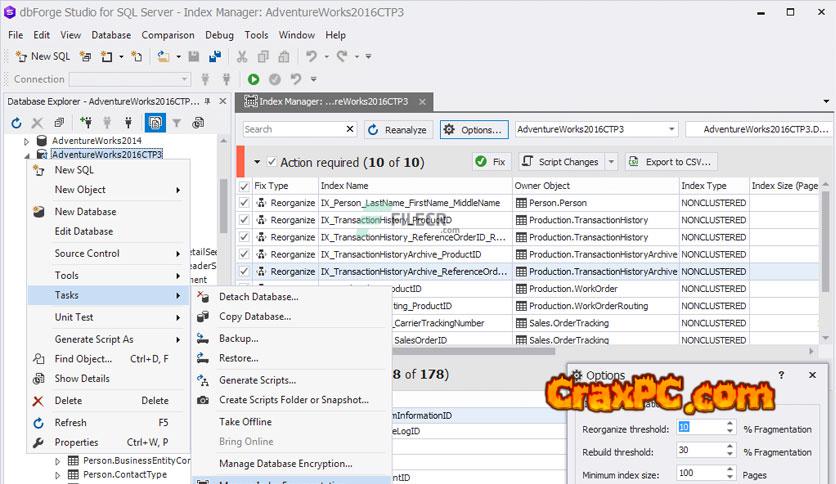This screenshot has height=484, width=836.
Task: Click the Undo arrow in main toolbar
Action: (x=311, y=57)
